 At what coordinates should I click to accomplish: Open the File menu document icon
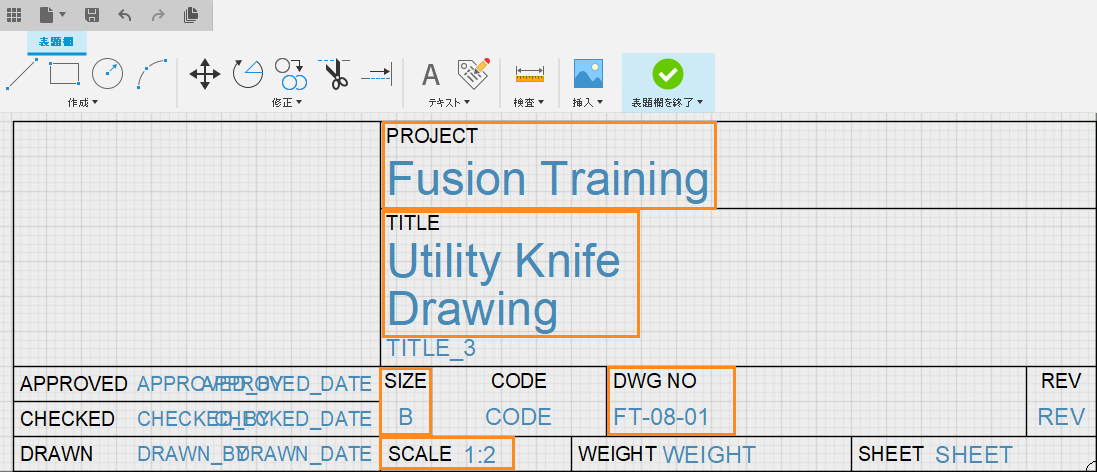coord(46,14)
